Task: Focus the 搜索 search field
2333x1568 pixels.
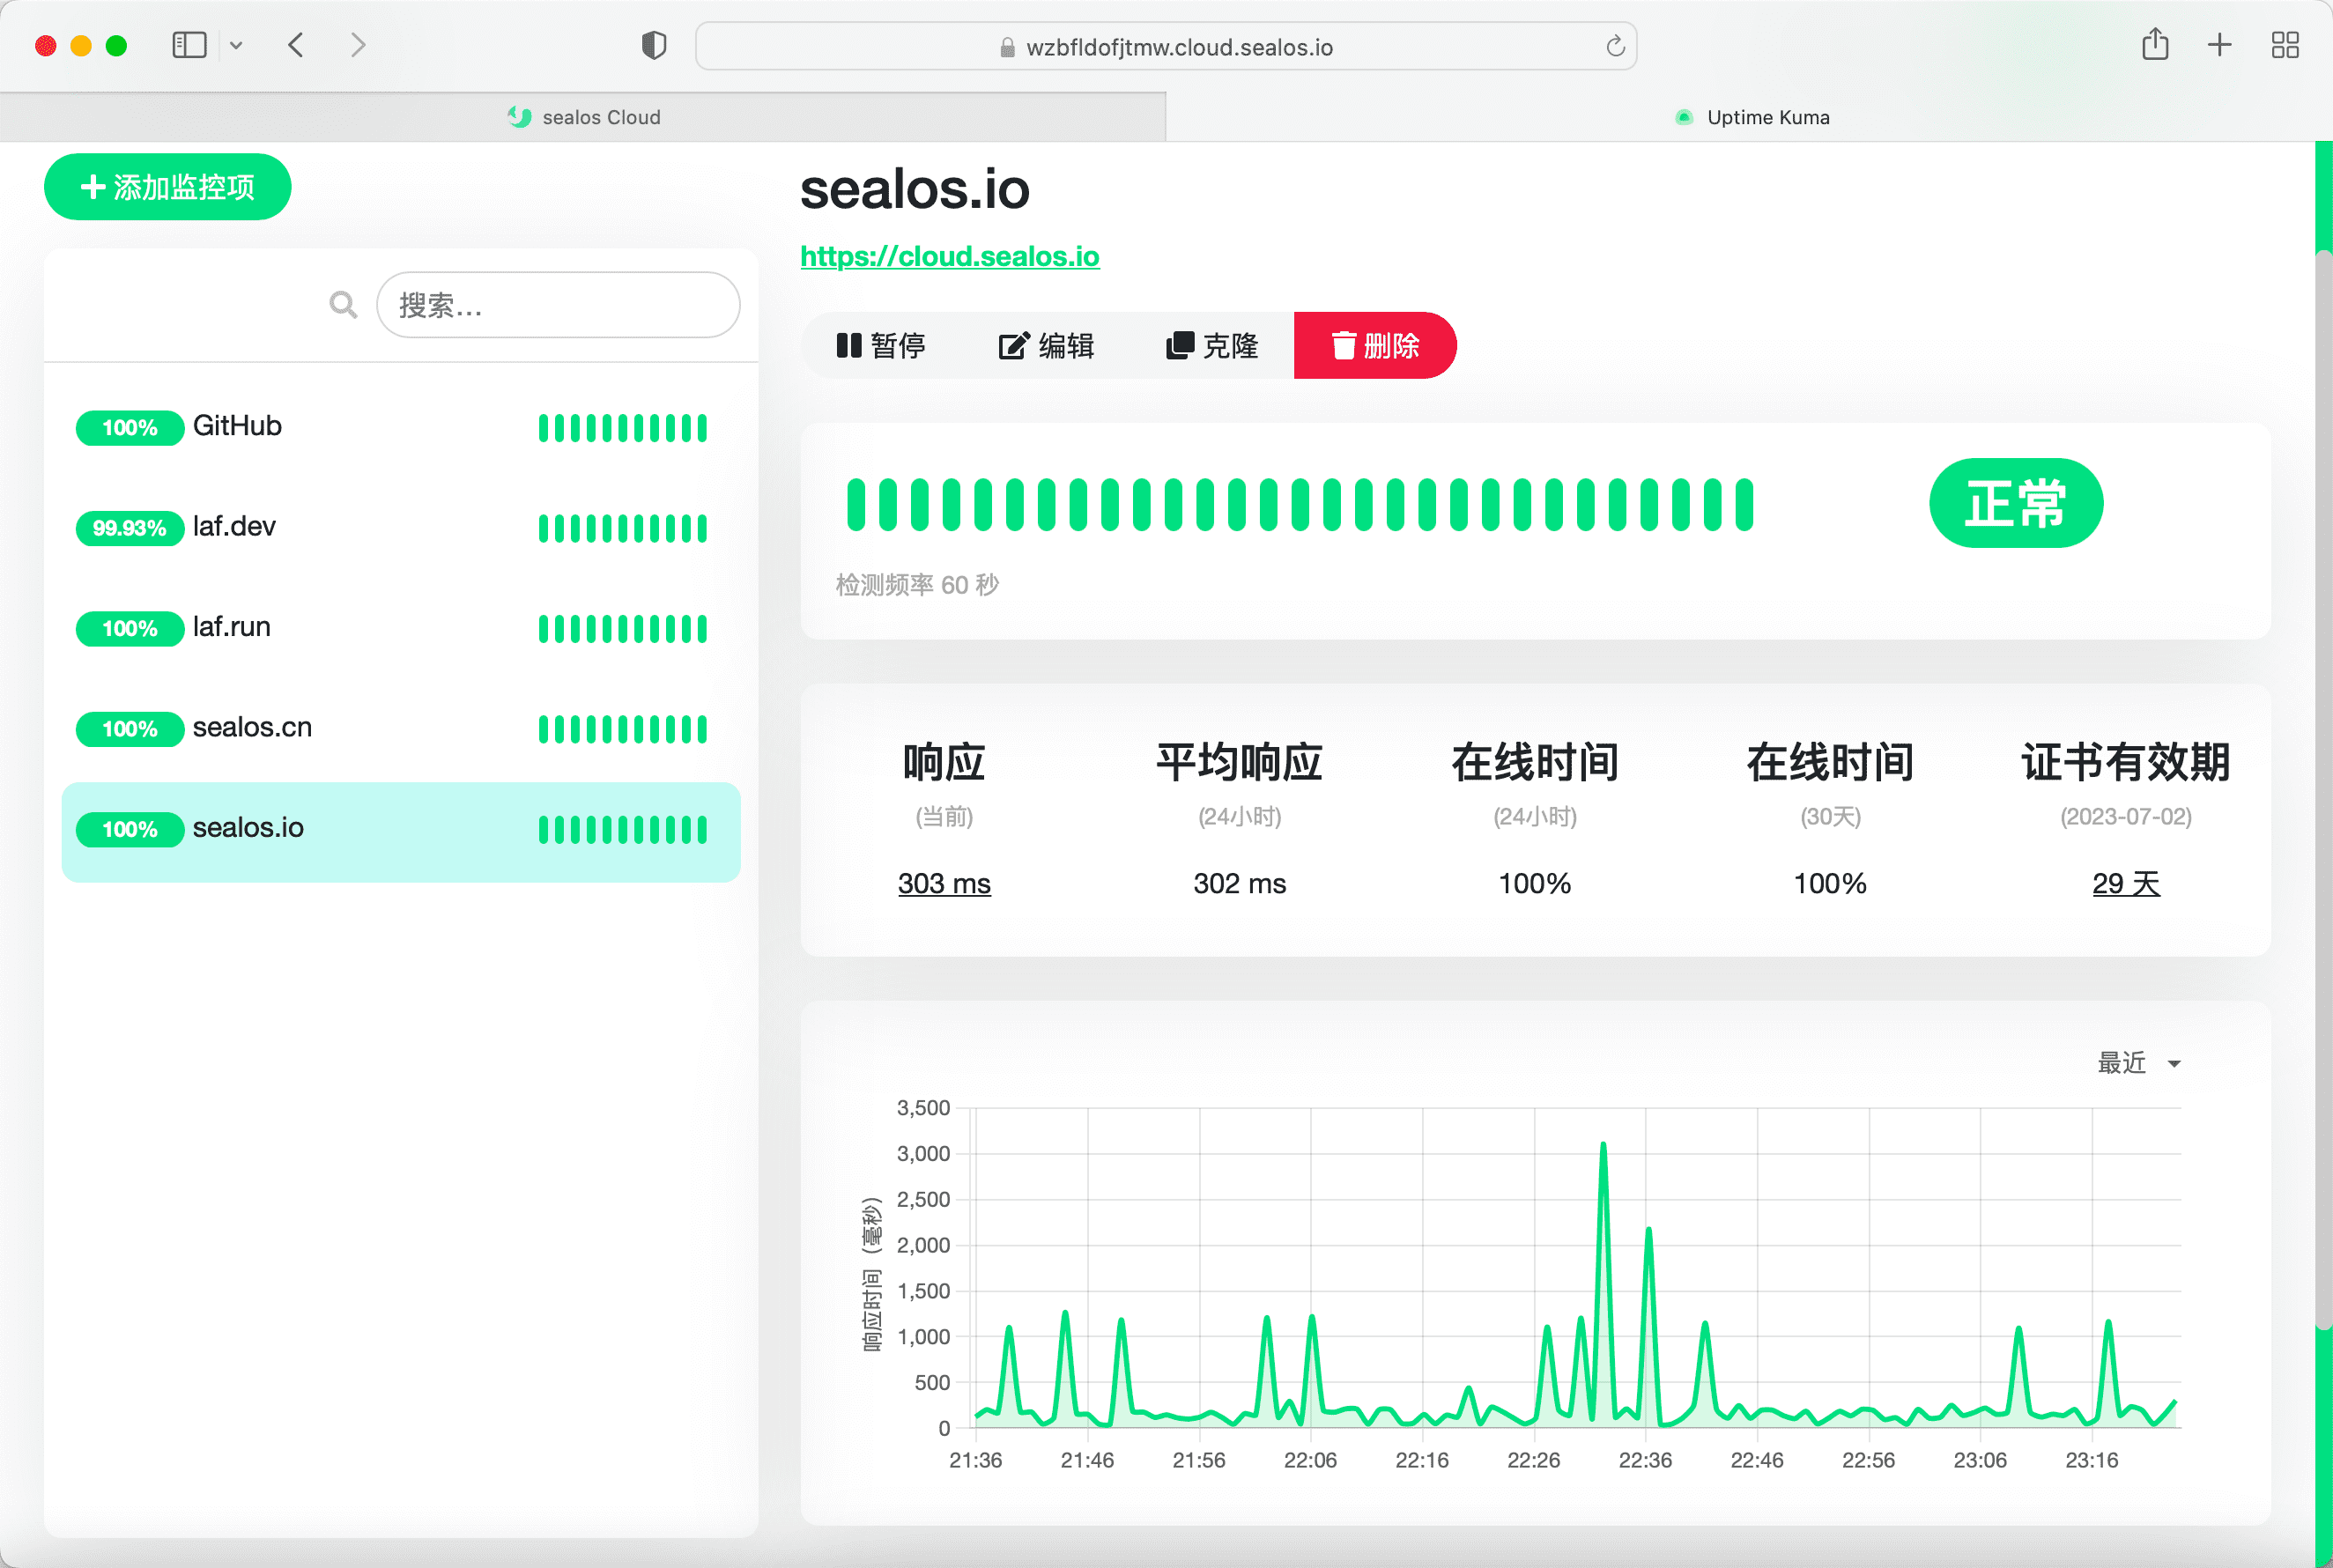Action: coord(558,305)
